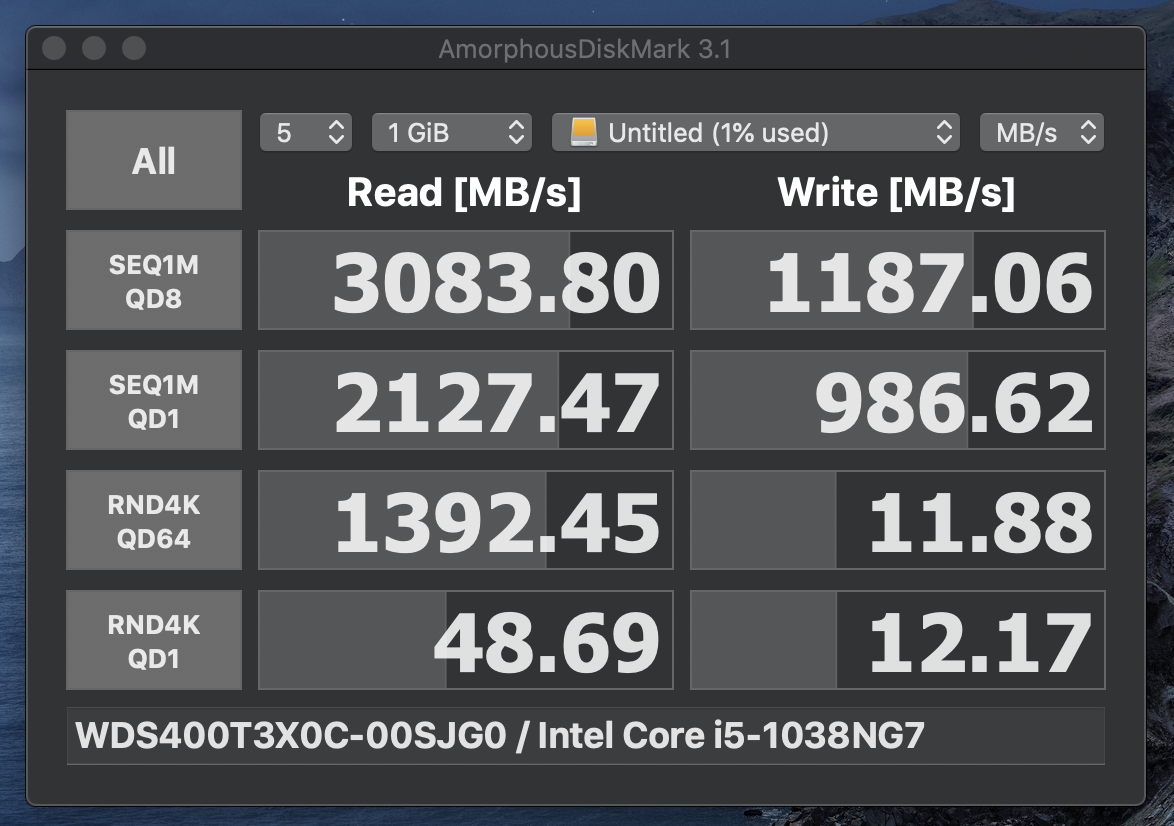This screenshot has width=1174, height=826.
Task: Select the SEQ1M QD1 write value 986.62
Action: (898, 400)
